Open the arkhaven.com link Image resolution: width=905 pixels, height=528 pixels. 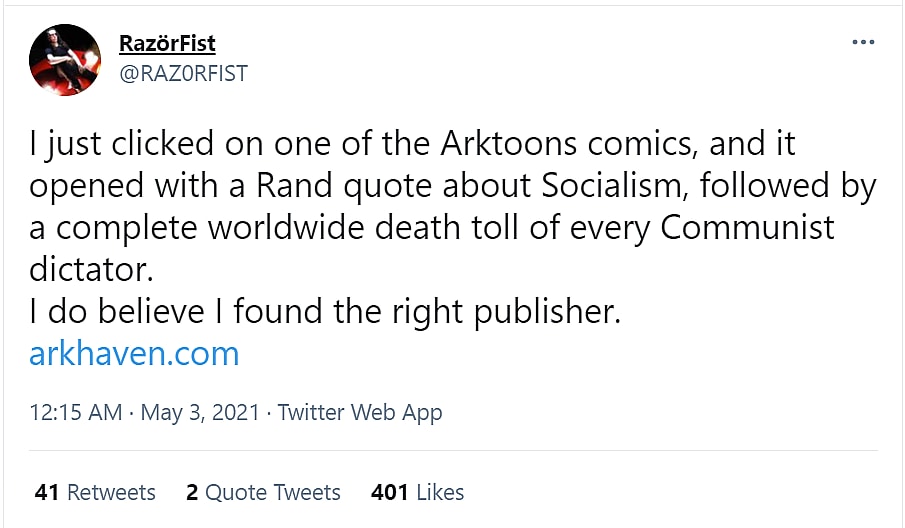(134, 353)
